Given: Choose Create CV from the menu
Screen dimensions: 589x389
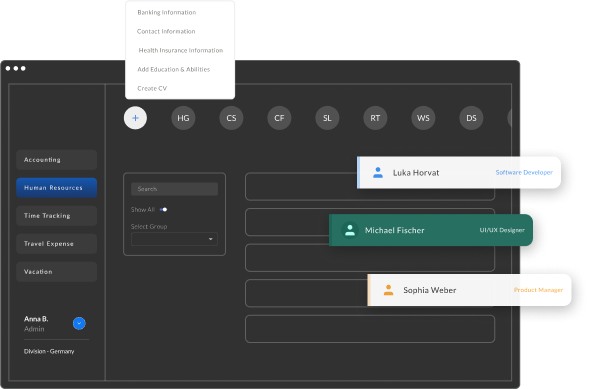Looking at the screenshot, I should [x=152, y=89].
